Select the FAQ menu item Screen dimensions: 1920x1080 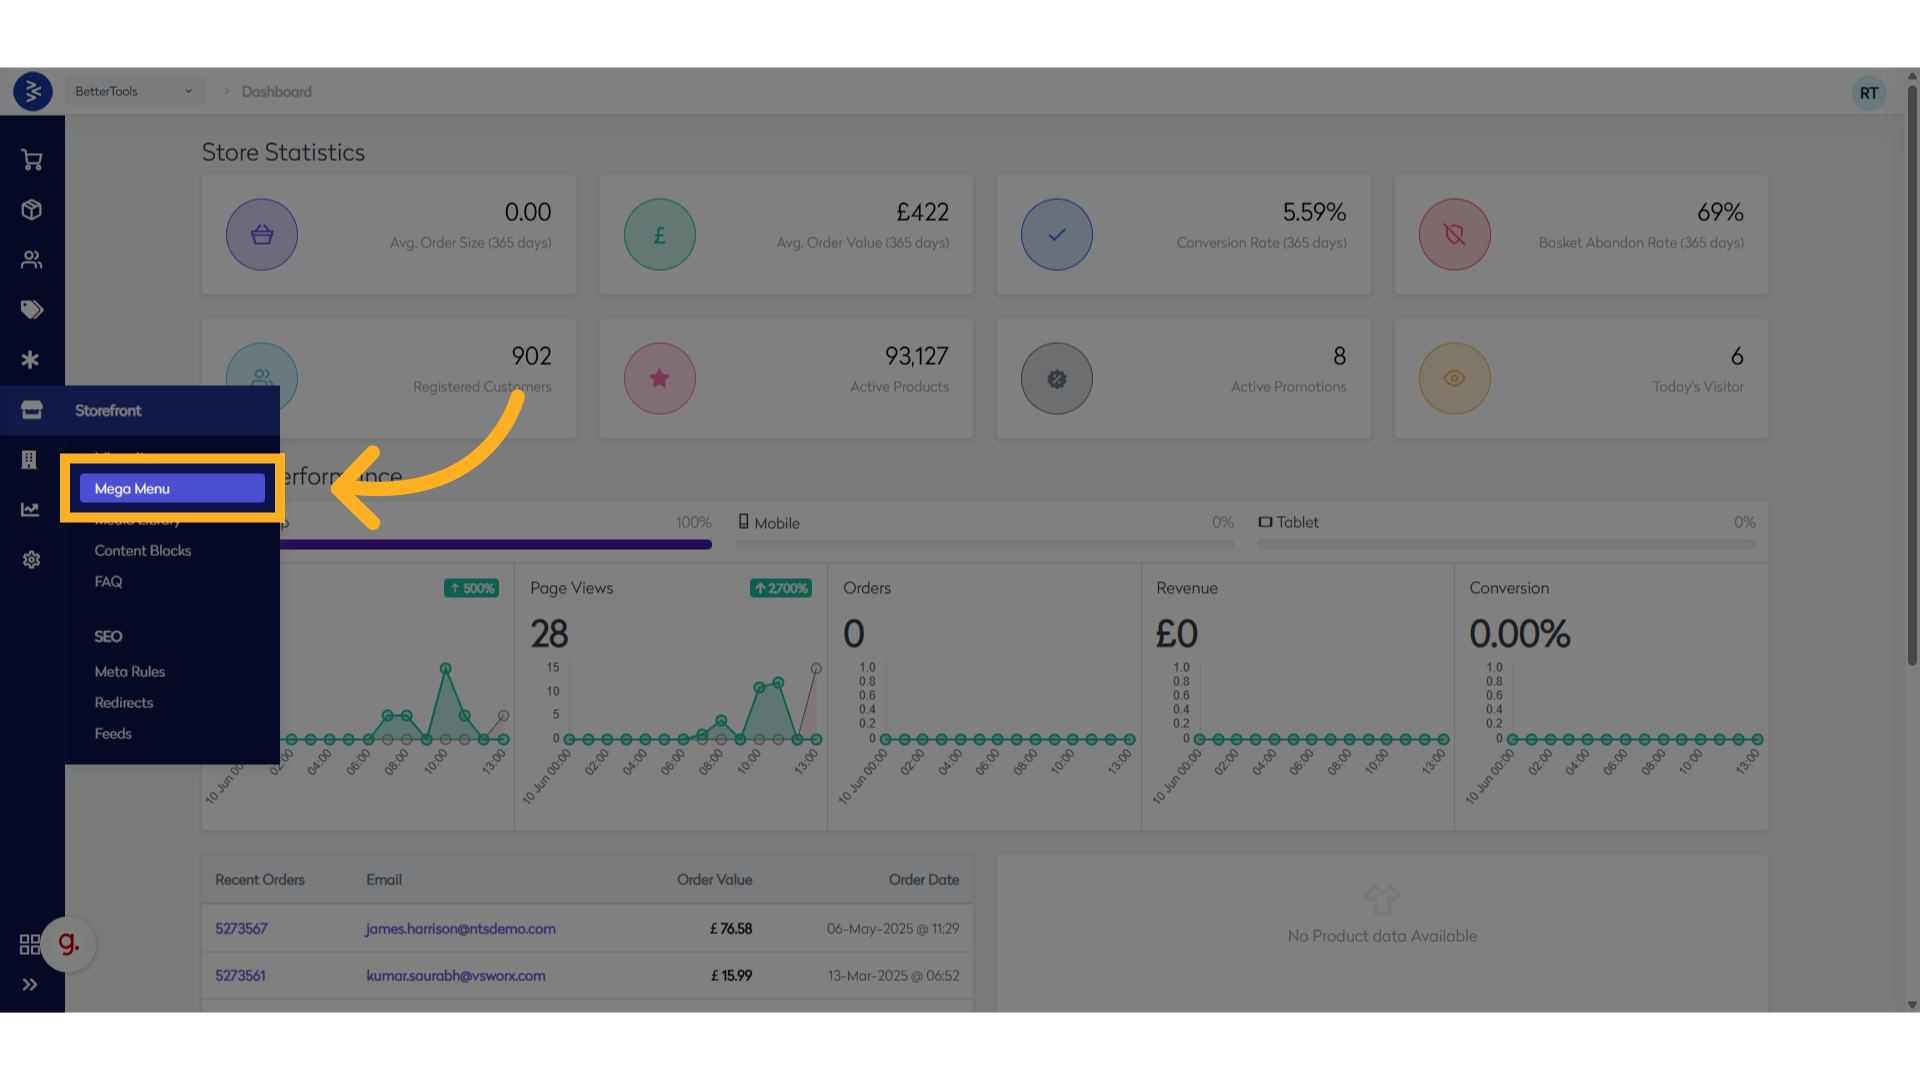tap(109, 582)
